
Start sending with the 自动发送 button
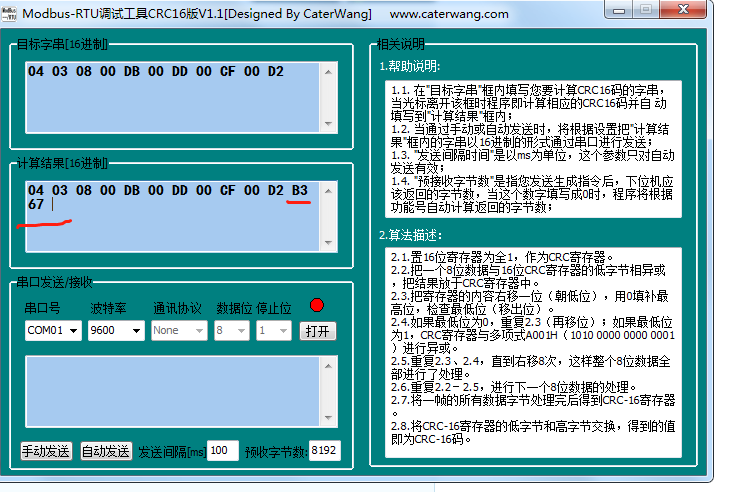[x=106, y=451]
